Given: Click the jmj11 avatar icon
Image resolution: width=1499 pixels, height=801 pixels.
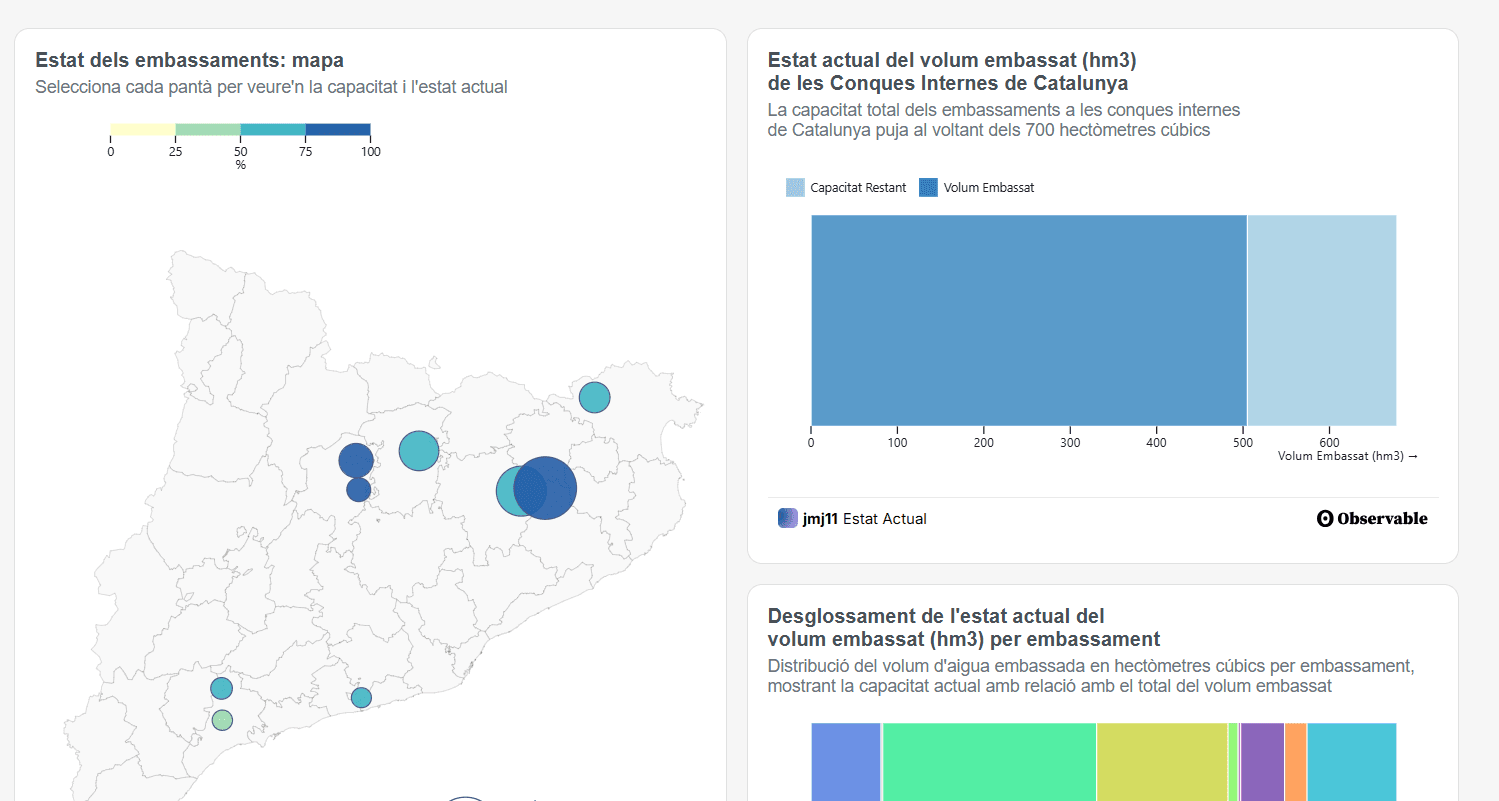Looking at the screenshot, I should point(788,518).
